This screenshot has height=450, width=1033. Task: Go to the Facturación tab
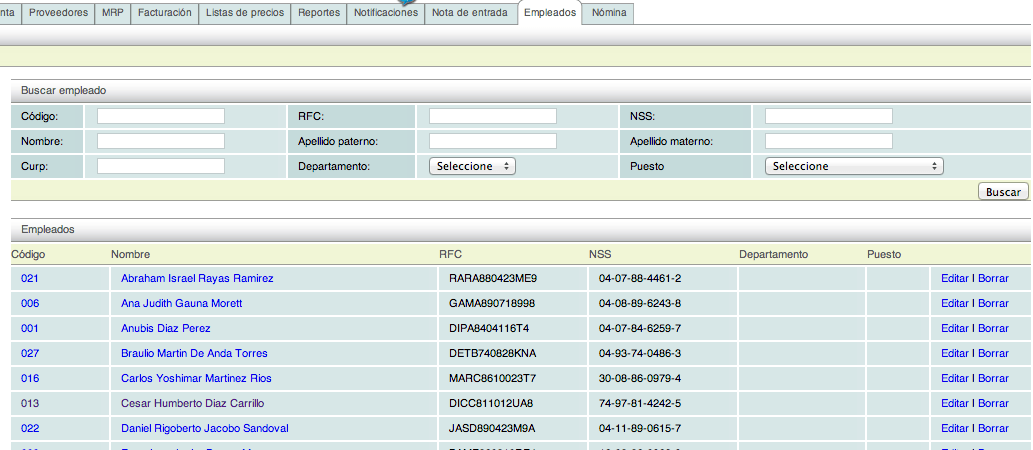(164, 13)
